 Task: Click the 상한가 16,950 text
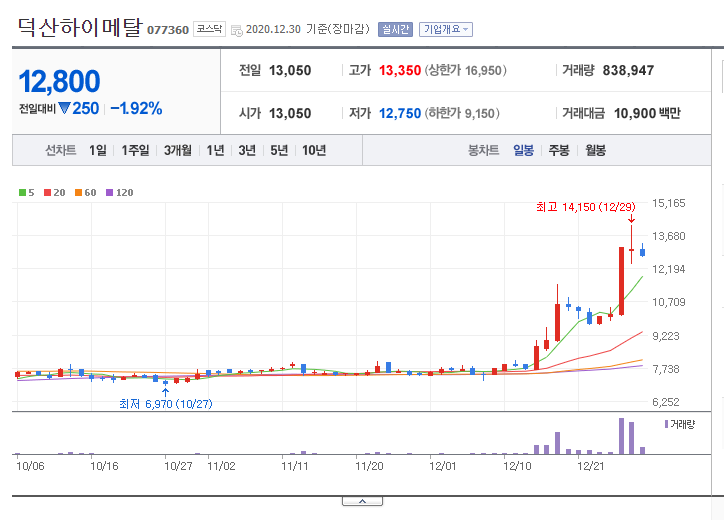[465, 71]
